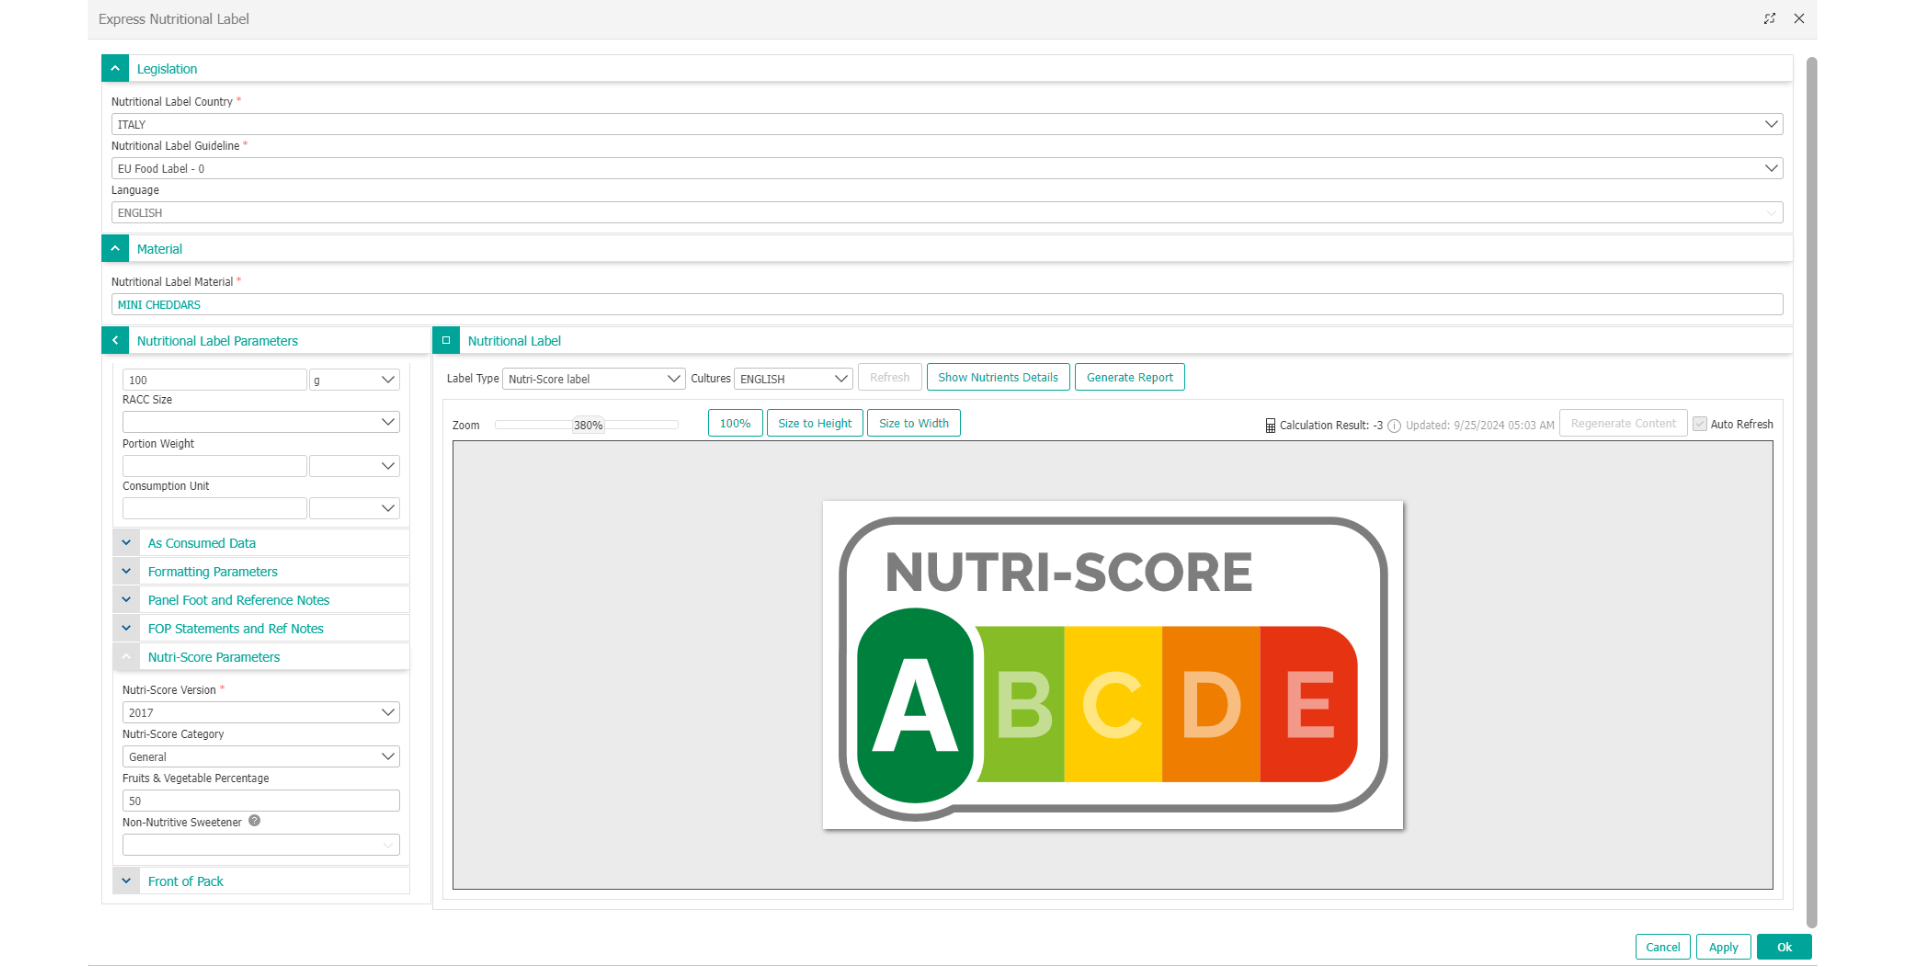The height and width of the screenshot is (966, 1905).
Task: Click the Consumption Unit input field
Action: point(214,508)
